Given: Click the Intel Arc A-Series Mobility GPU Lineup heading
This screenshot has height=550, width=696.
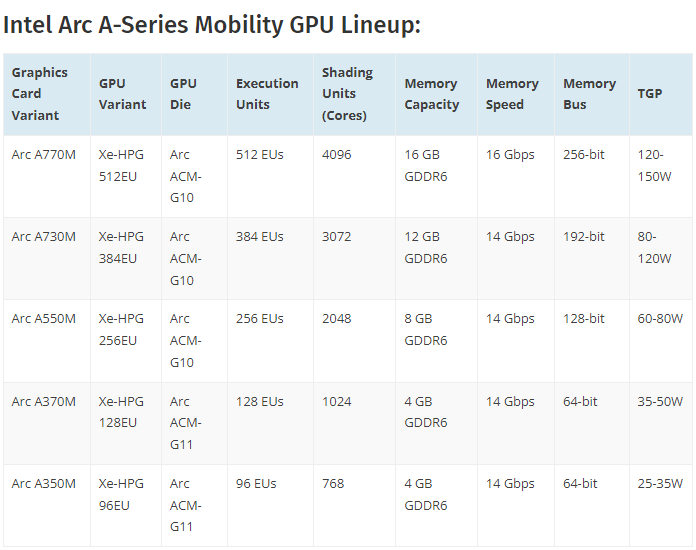Looking at the screenshot, I should coord(212,24).
